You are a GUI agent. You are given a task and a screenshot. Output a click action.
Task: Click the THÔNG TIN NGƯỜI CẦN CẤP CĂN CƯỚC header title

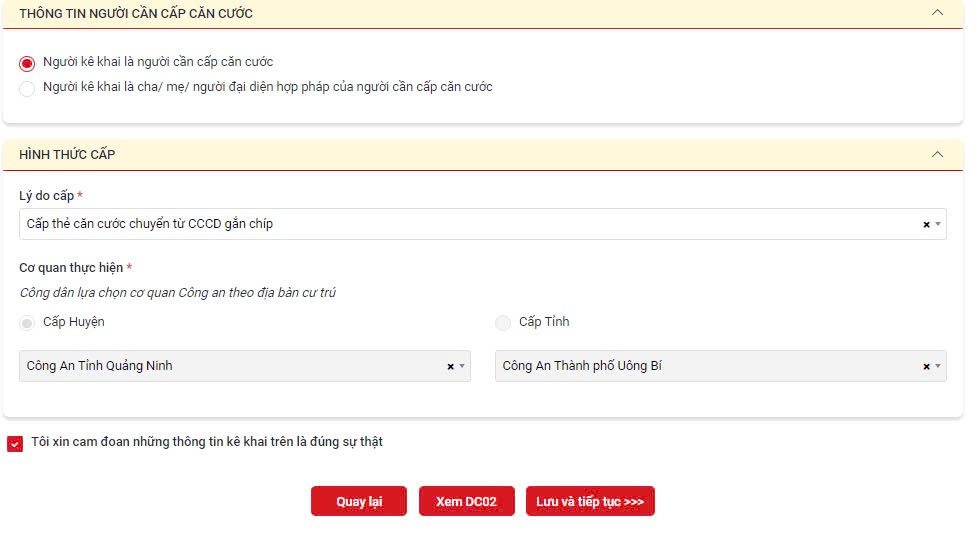[136, 14]
